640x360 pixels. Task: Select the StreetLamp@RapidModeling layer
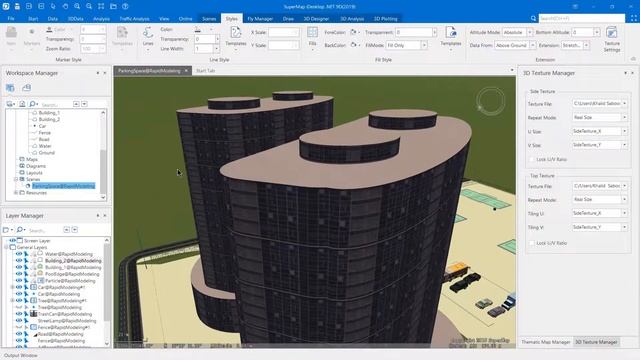(x=67, y=321)
